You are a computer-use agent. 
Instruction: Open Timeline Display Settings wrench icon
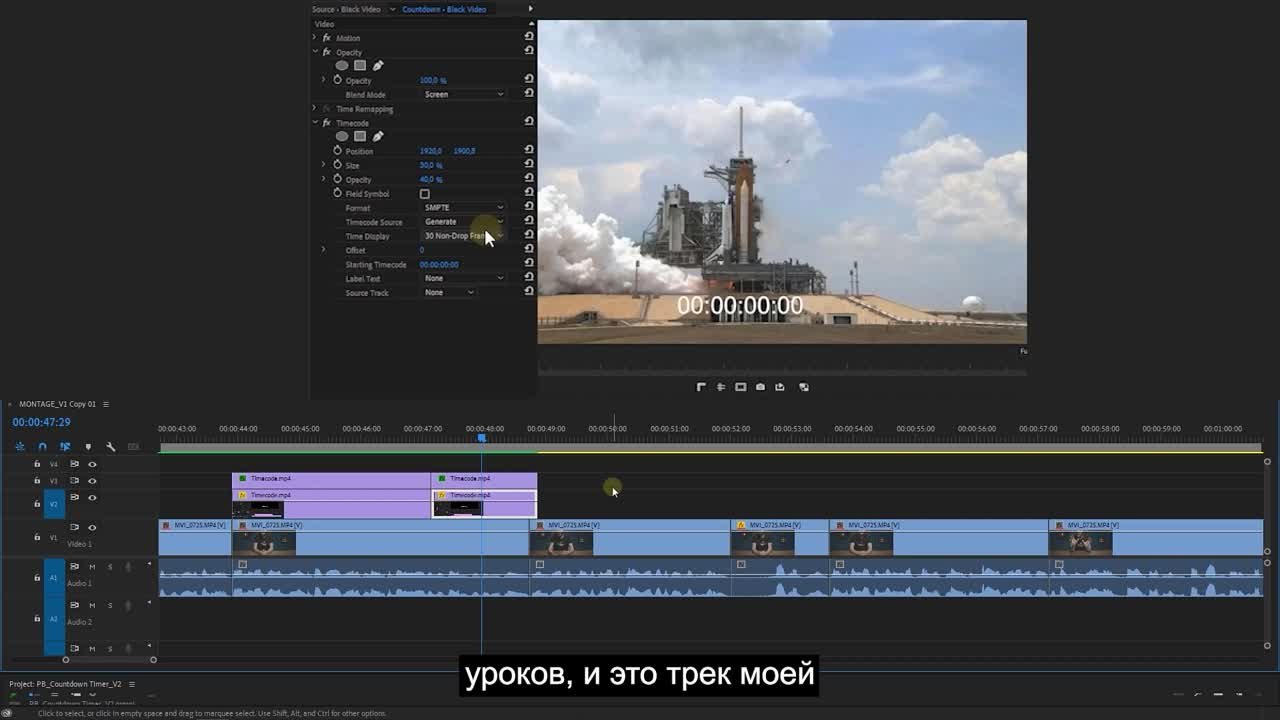(111, 447)
